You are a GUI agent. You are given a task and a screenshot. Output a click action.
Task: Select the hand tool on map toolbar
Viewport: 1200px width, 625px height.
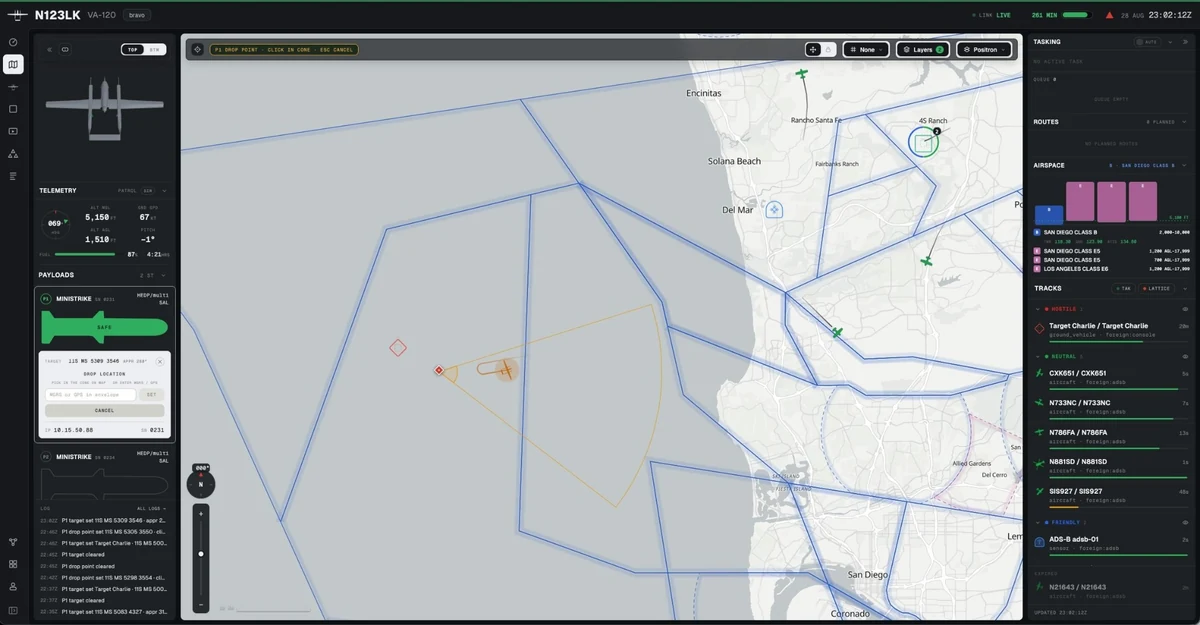[x=828, y=49]
